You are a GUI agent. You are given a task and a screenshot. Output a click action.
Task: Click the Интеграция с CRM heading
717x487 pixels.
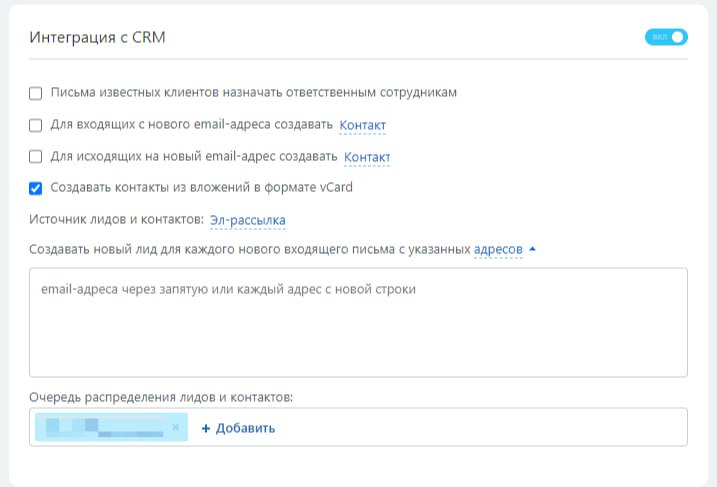(x=98, y=38)
